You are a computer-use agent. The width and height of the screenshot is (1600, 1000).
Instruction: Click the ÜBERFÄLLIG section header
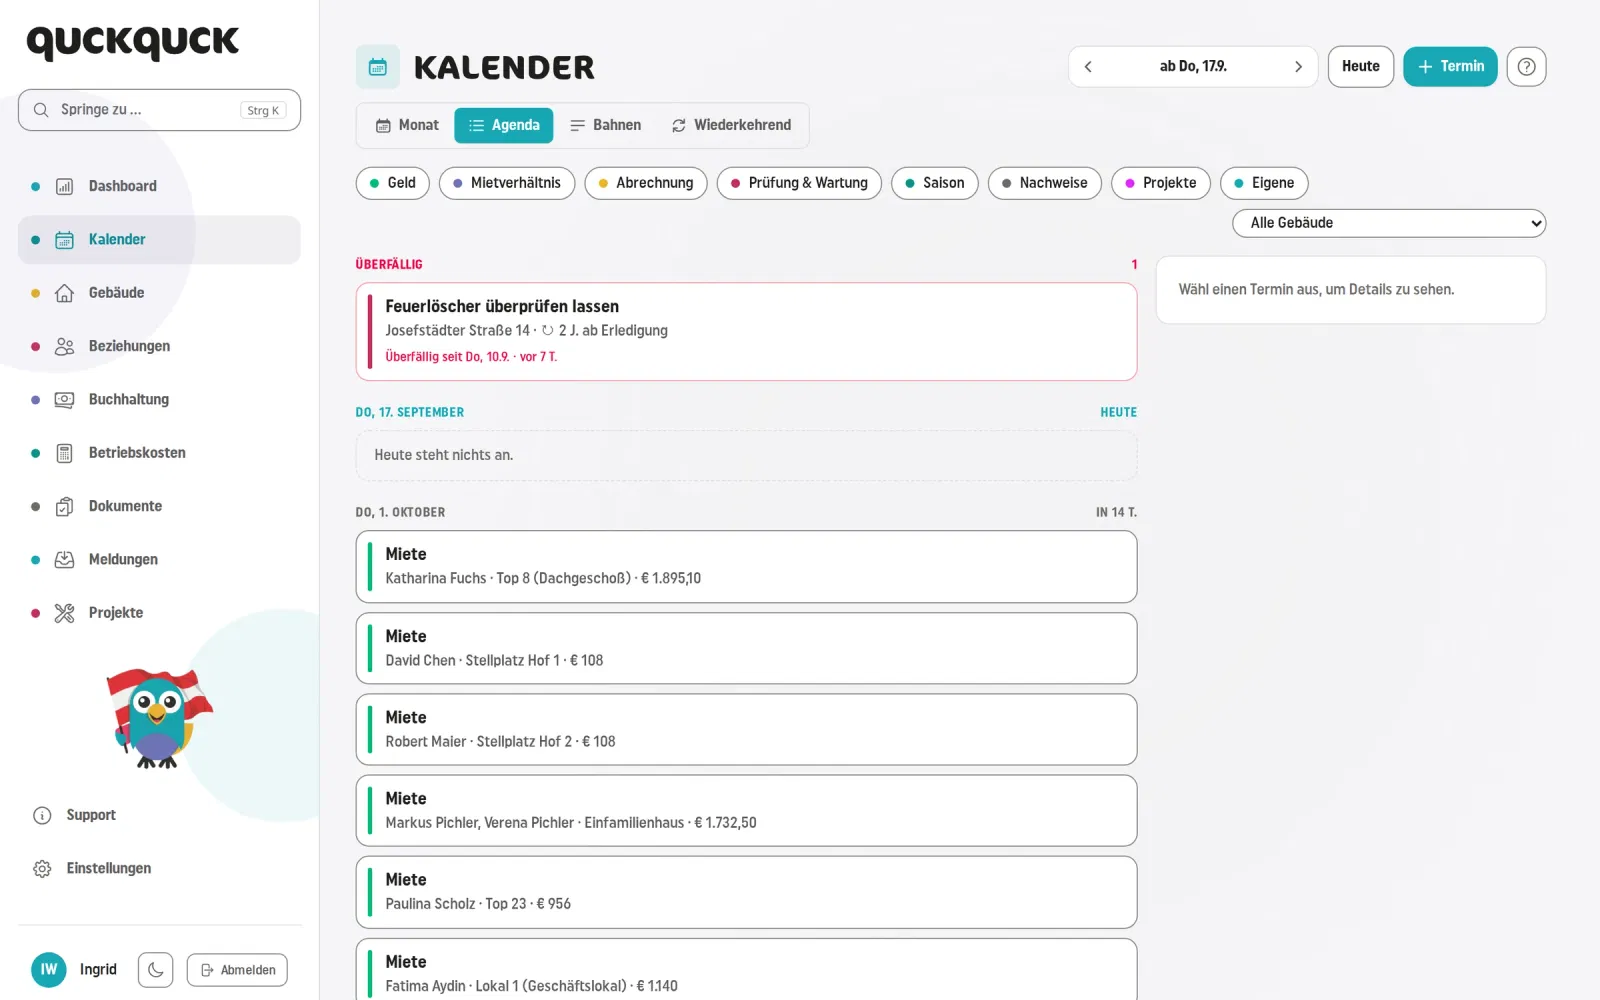[389, 265]
